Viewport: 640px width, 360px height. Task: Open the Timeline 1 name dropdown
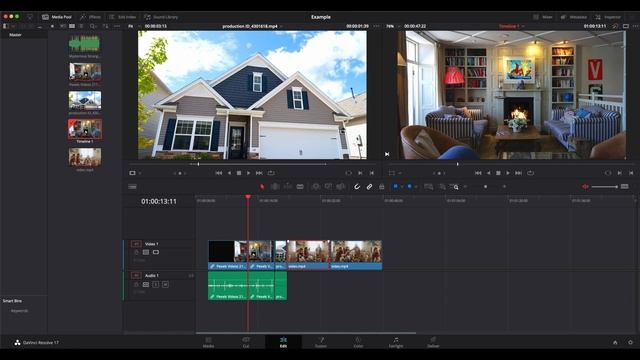pyautogui.click(x=523, y=26)
